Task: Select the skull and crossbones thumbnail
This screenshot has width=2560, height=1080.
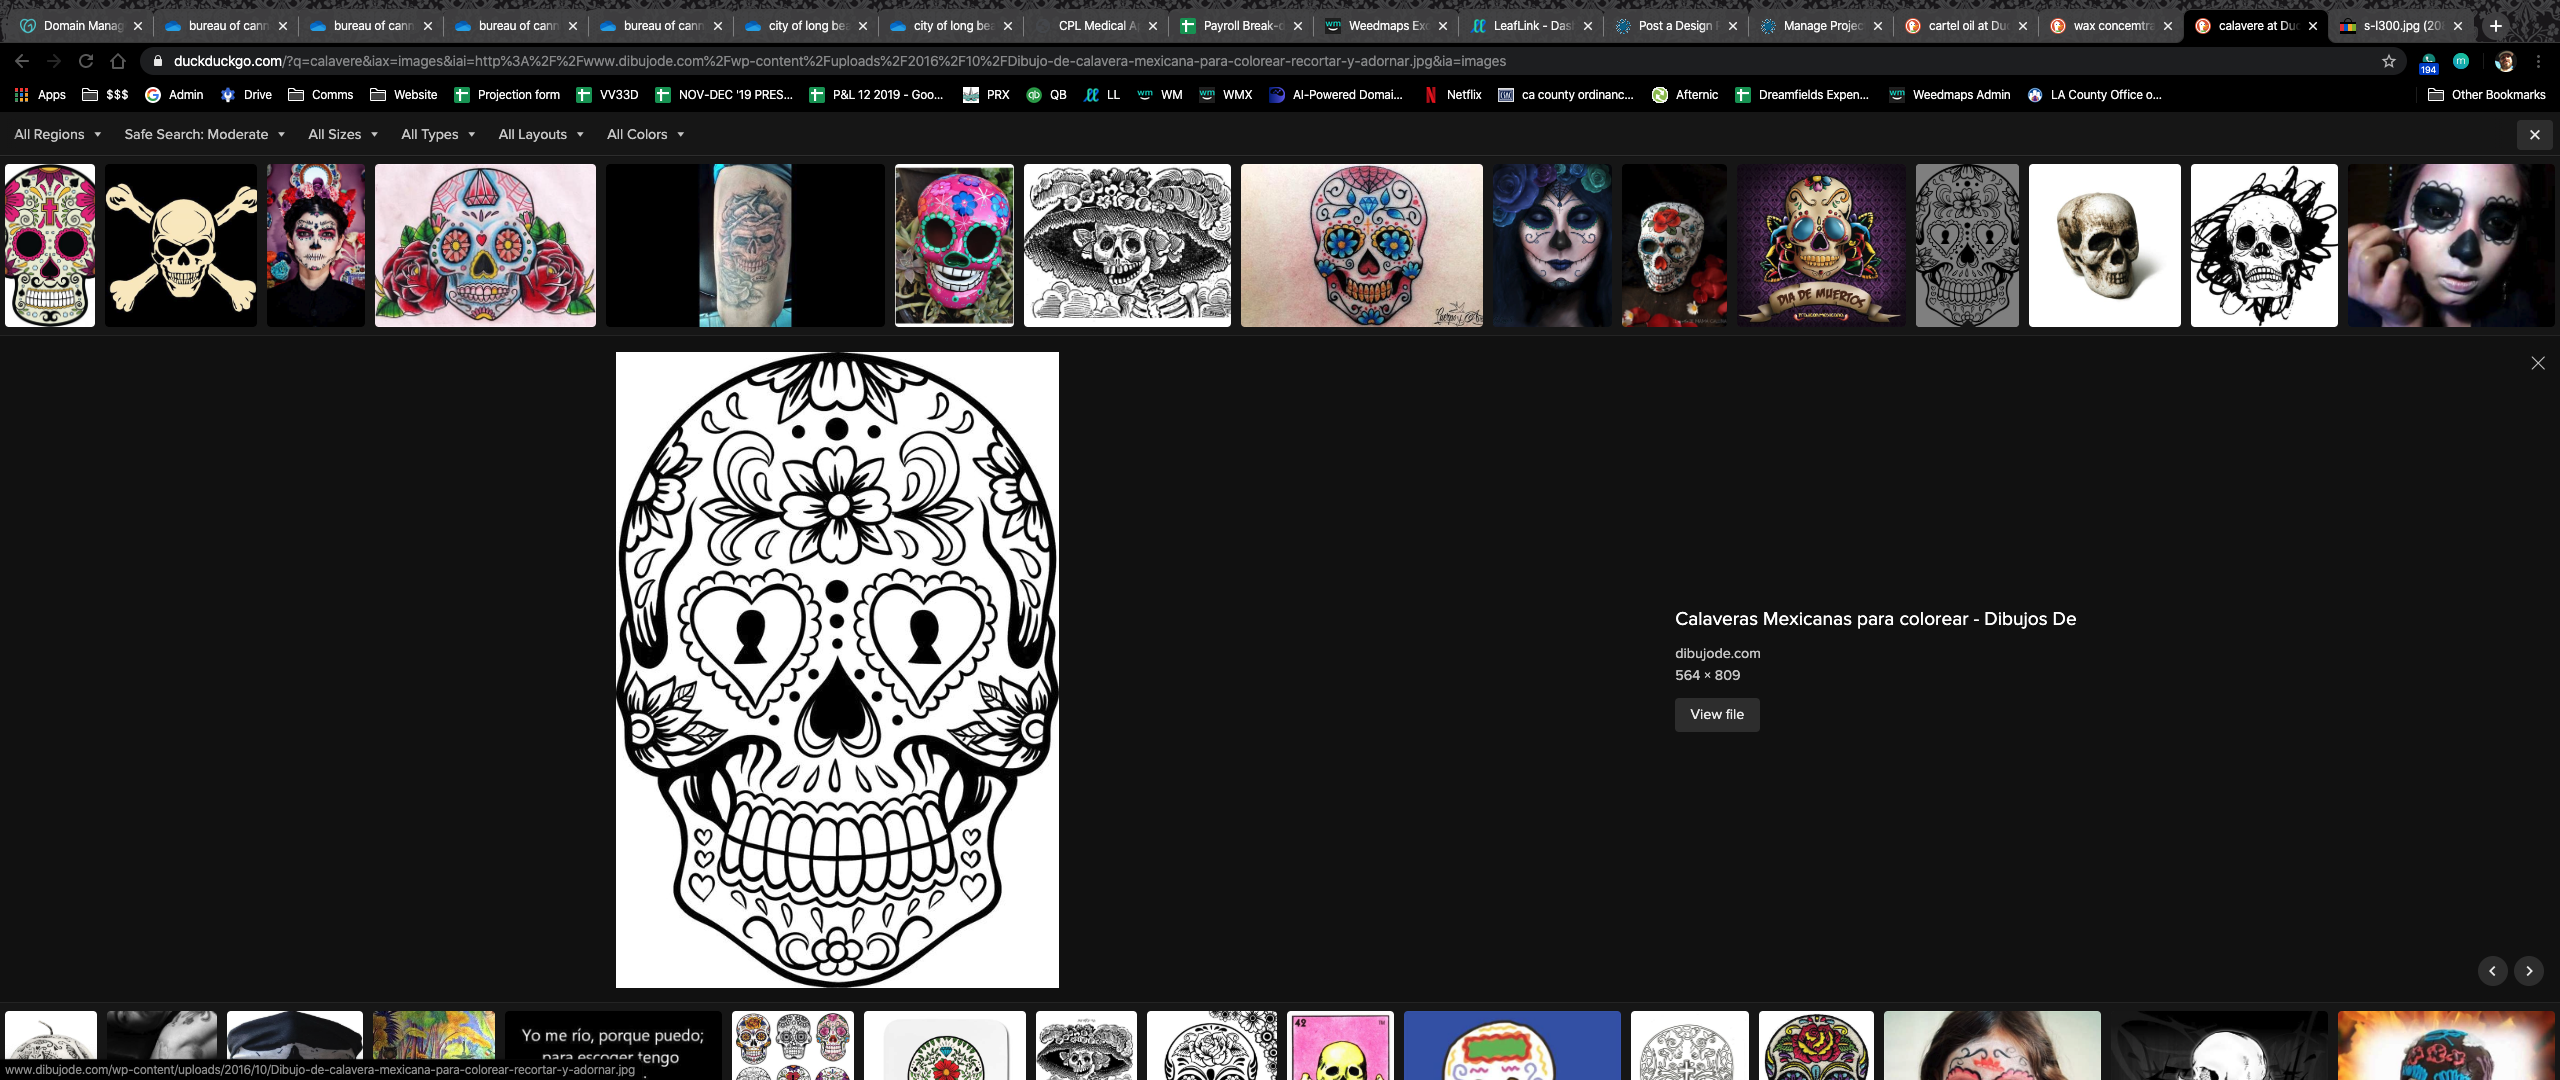Action: (181, 245)
